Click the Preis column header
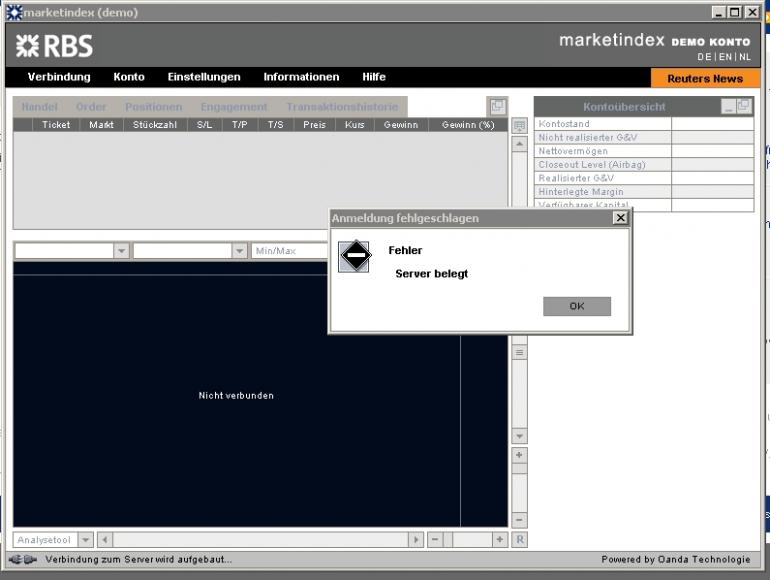 click(314, 125)
